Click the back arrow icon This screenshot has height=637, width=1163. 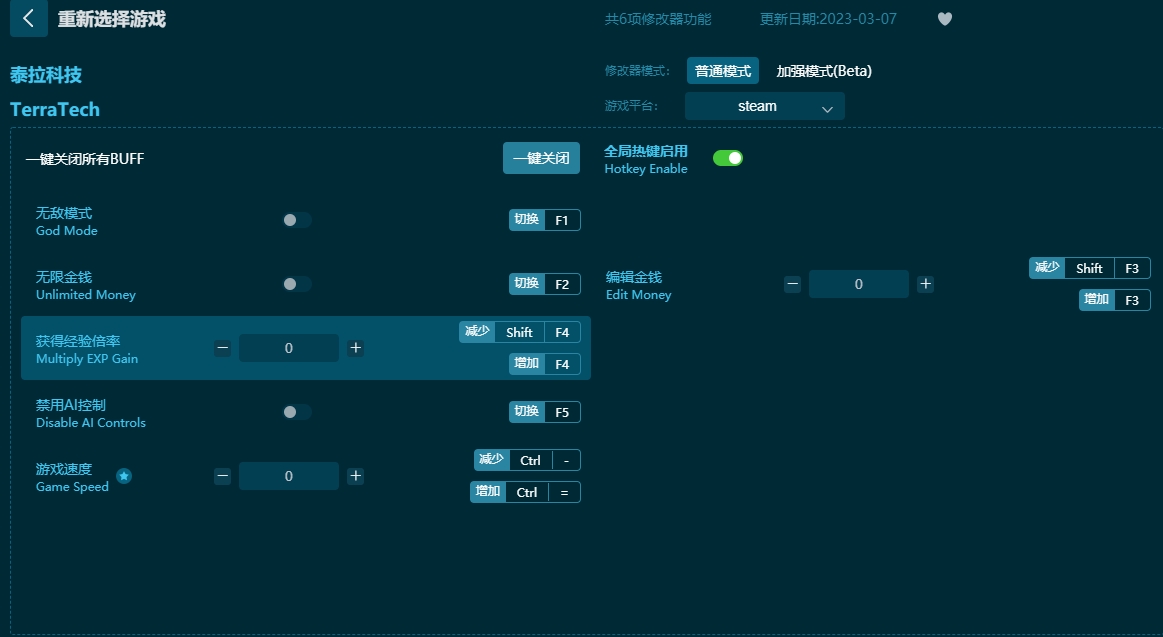click(x=28, y=18)
